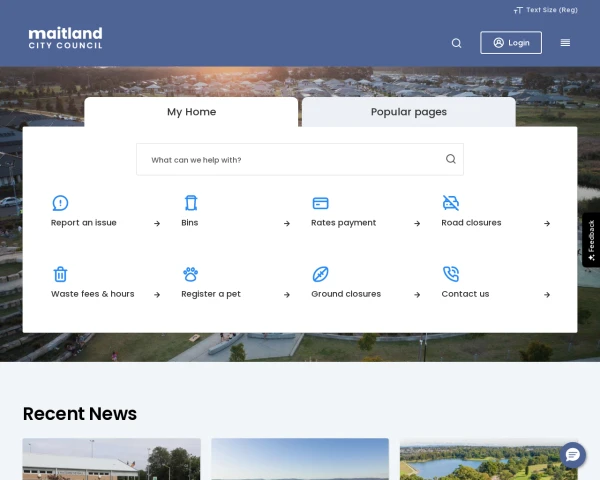Viewport: 600px width, 480px height.
Task: Click the Register a pet paw icon
Action: (x=190, y=274)
